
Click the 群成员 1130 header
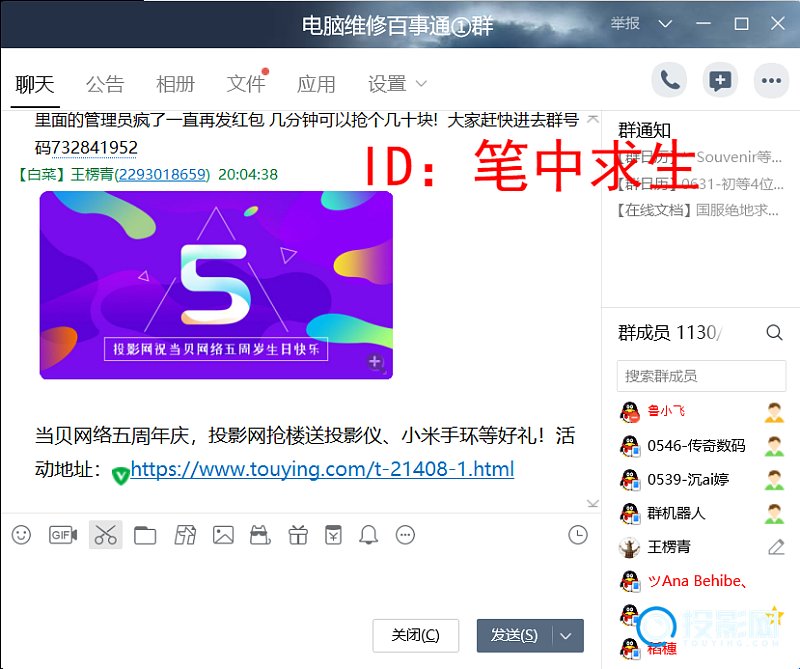pyautogui.click(x=668, y=333)
